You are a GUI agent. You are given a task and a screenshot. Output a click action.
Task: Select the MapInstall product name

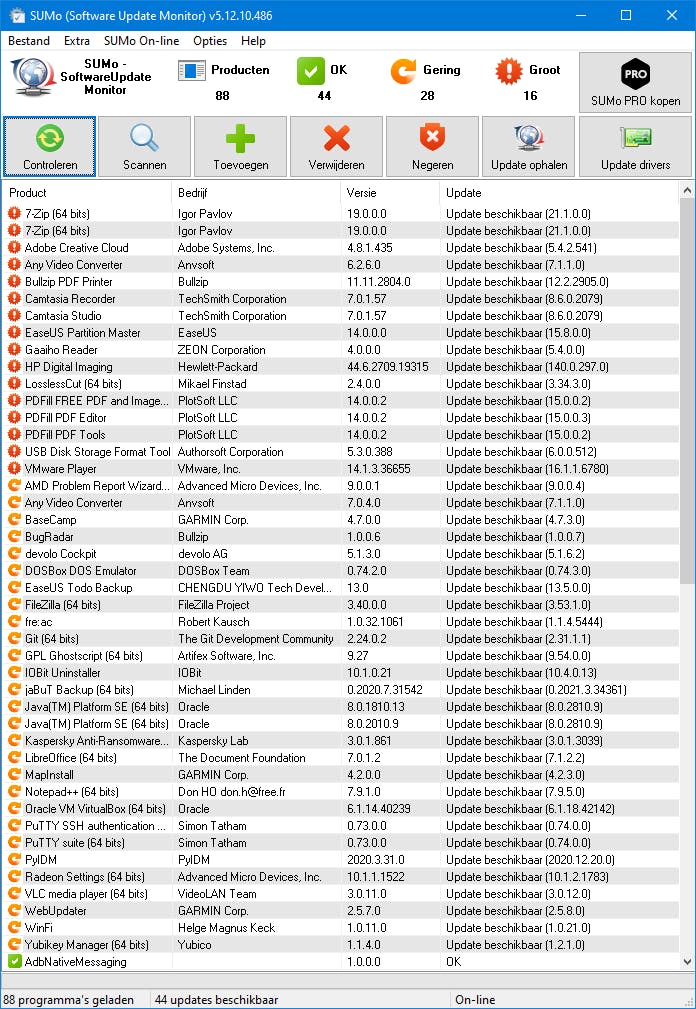pyautogui.click(x=49, y=775)
